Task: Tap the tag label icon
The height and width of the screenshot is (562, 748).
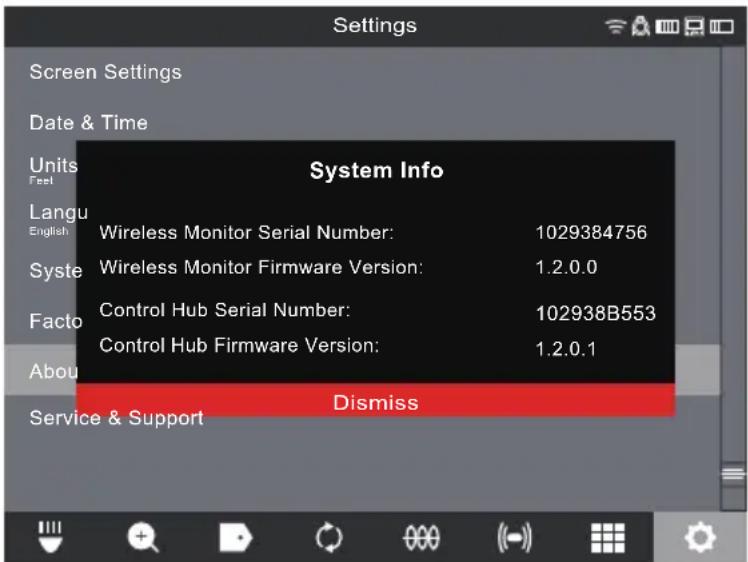Action: pos(235,537)
